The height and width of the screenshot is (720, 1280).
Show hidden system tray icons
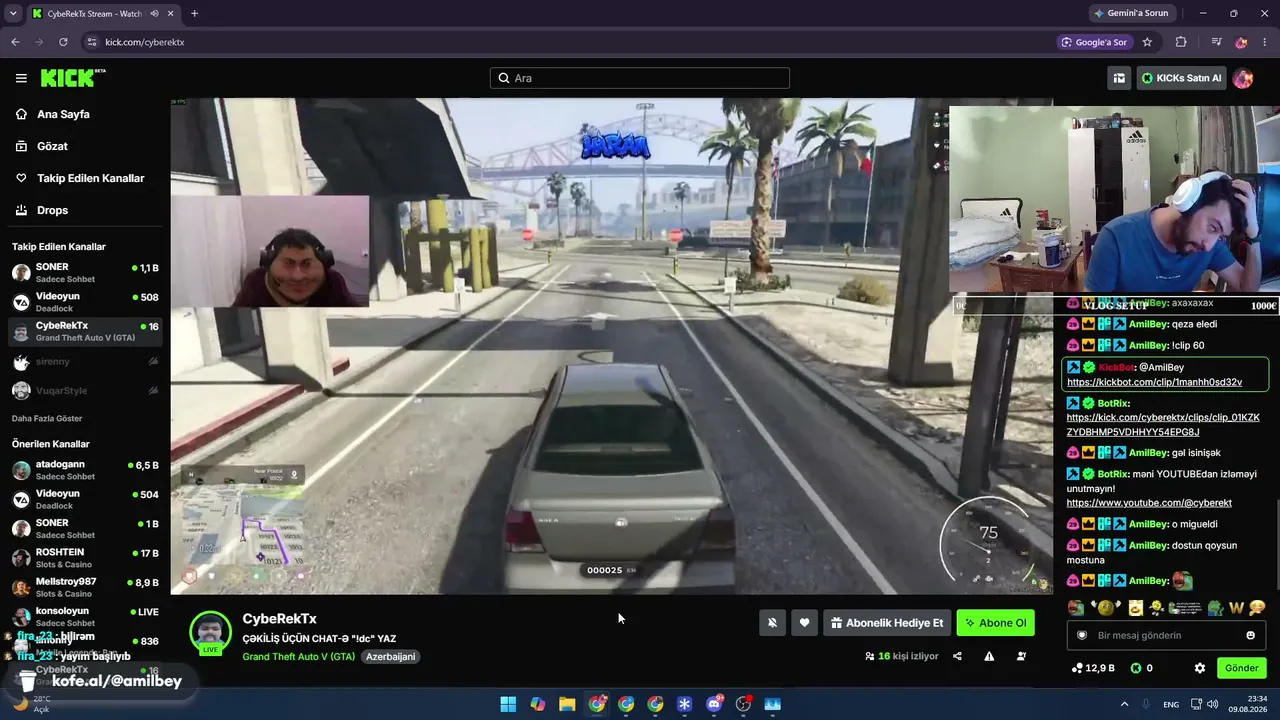coord(1124,704)
